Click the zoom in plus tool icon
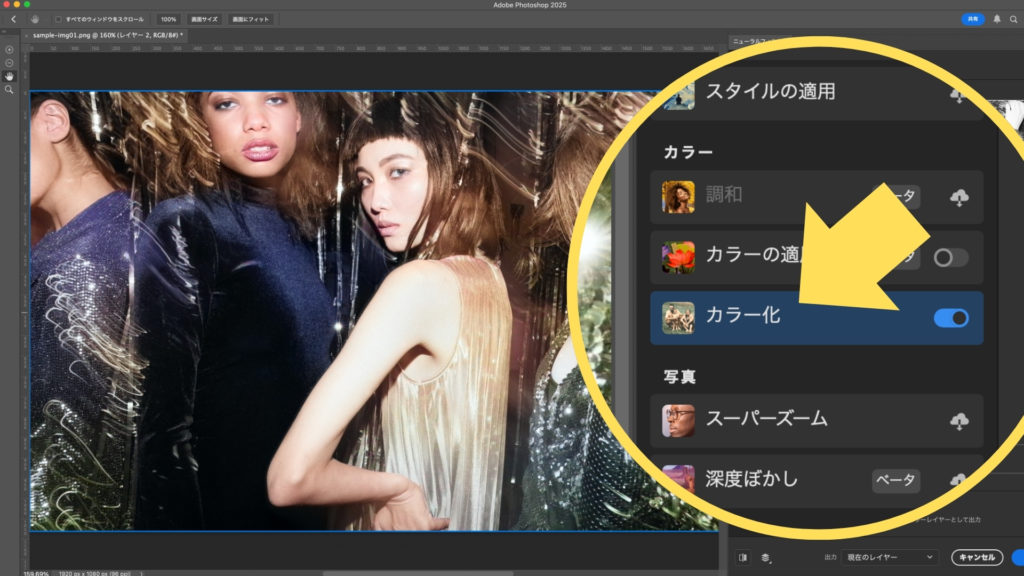1024x576 pixels. pos(10,49)
